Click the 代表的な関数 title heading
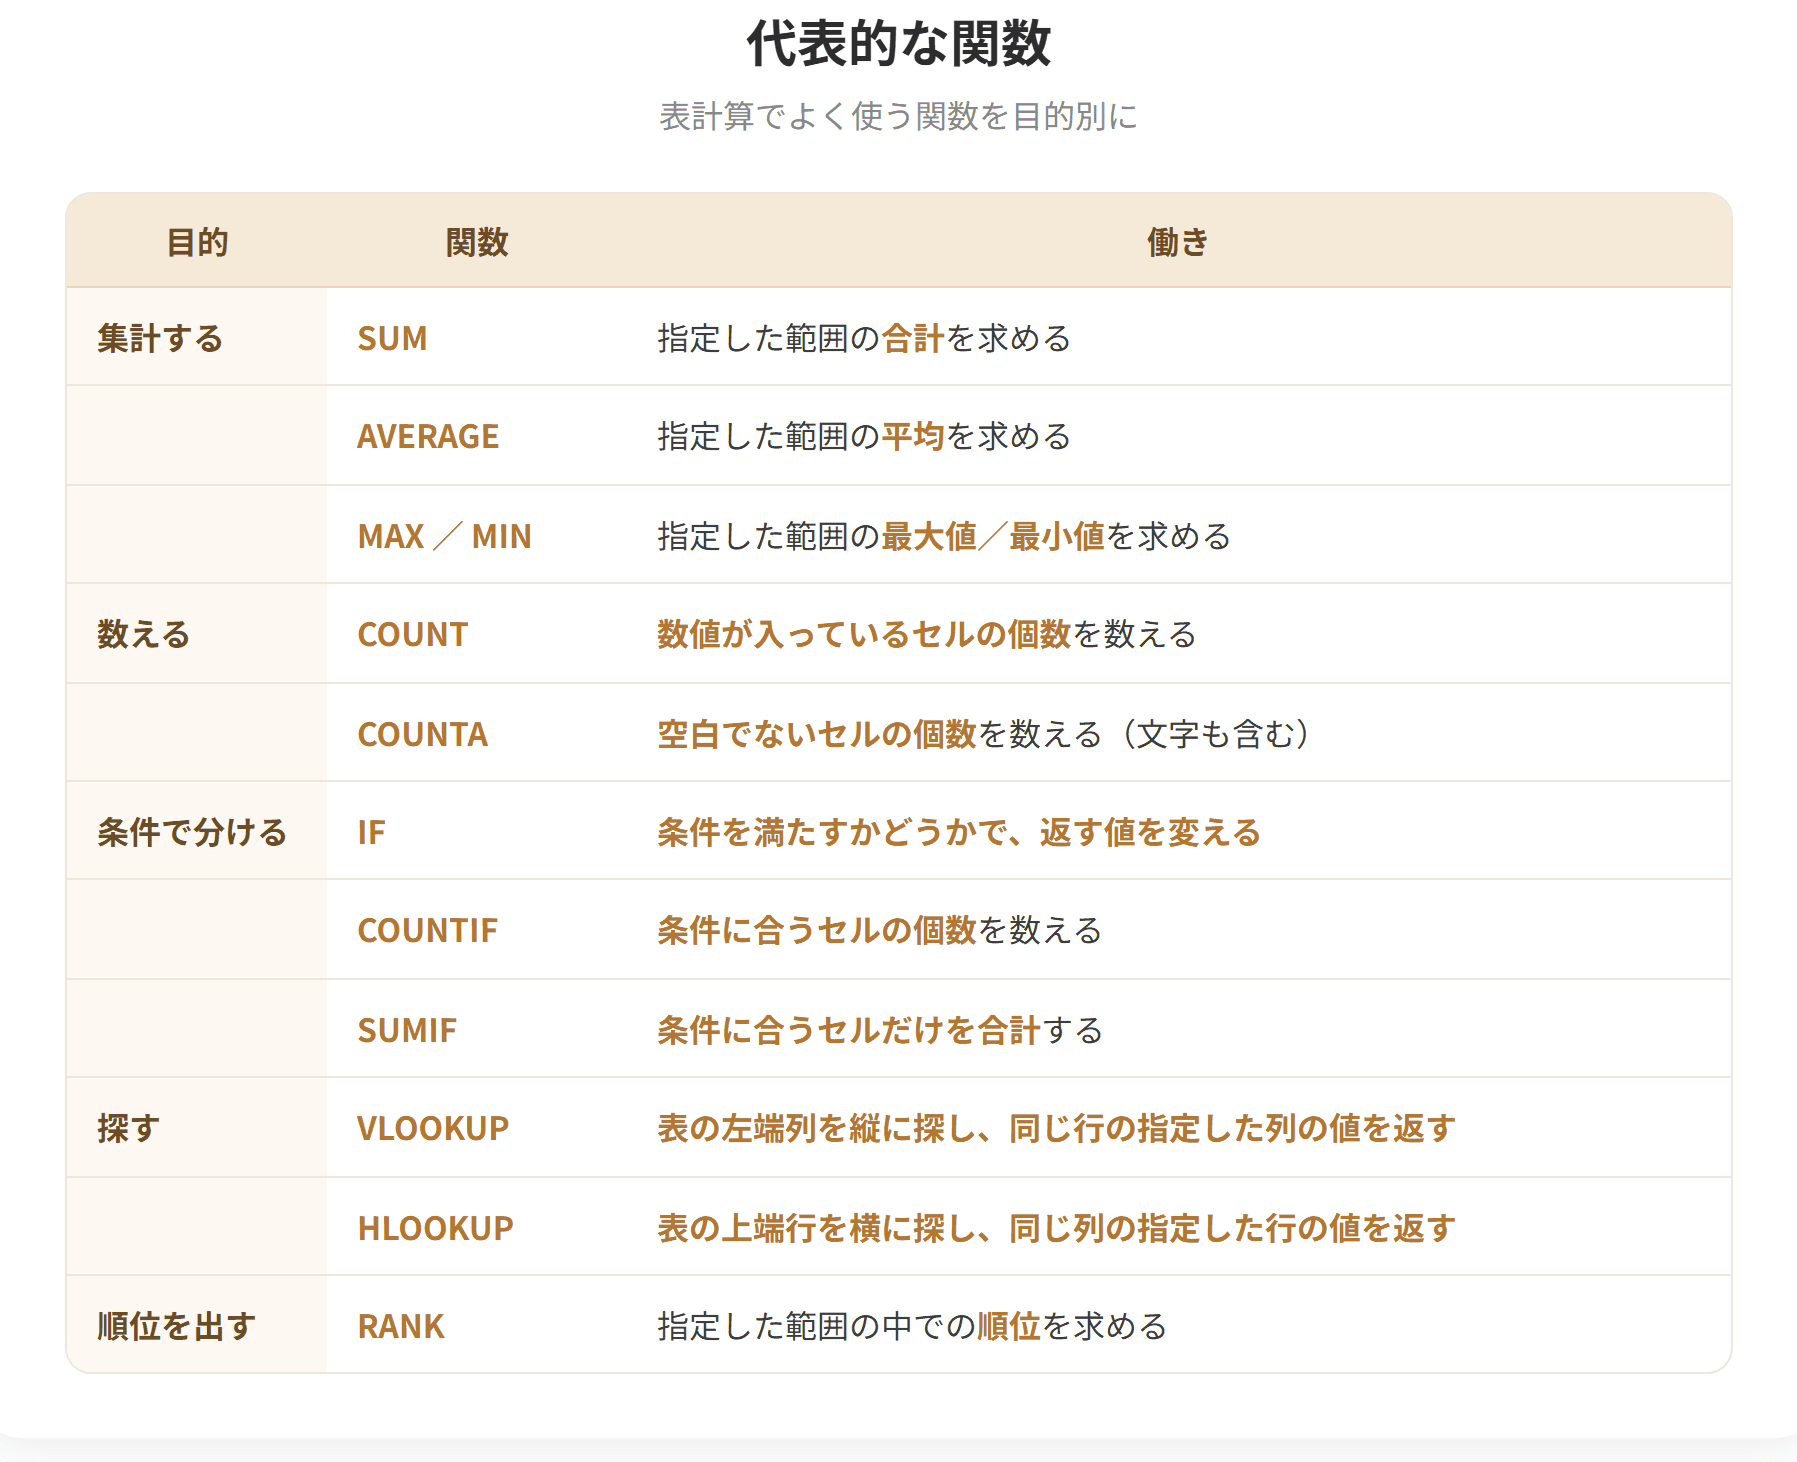Image resolution: width=1797 pixels, height=1462 pixels. [898, 43]
